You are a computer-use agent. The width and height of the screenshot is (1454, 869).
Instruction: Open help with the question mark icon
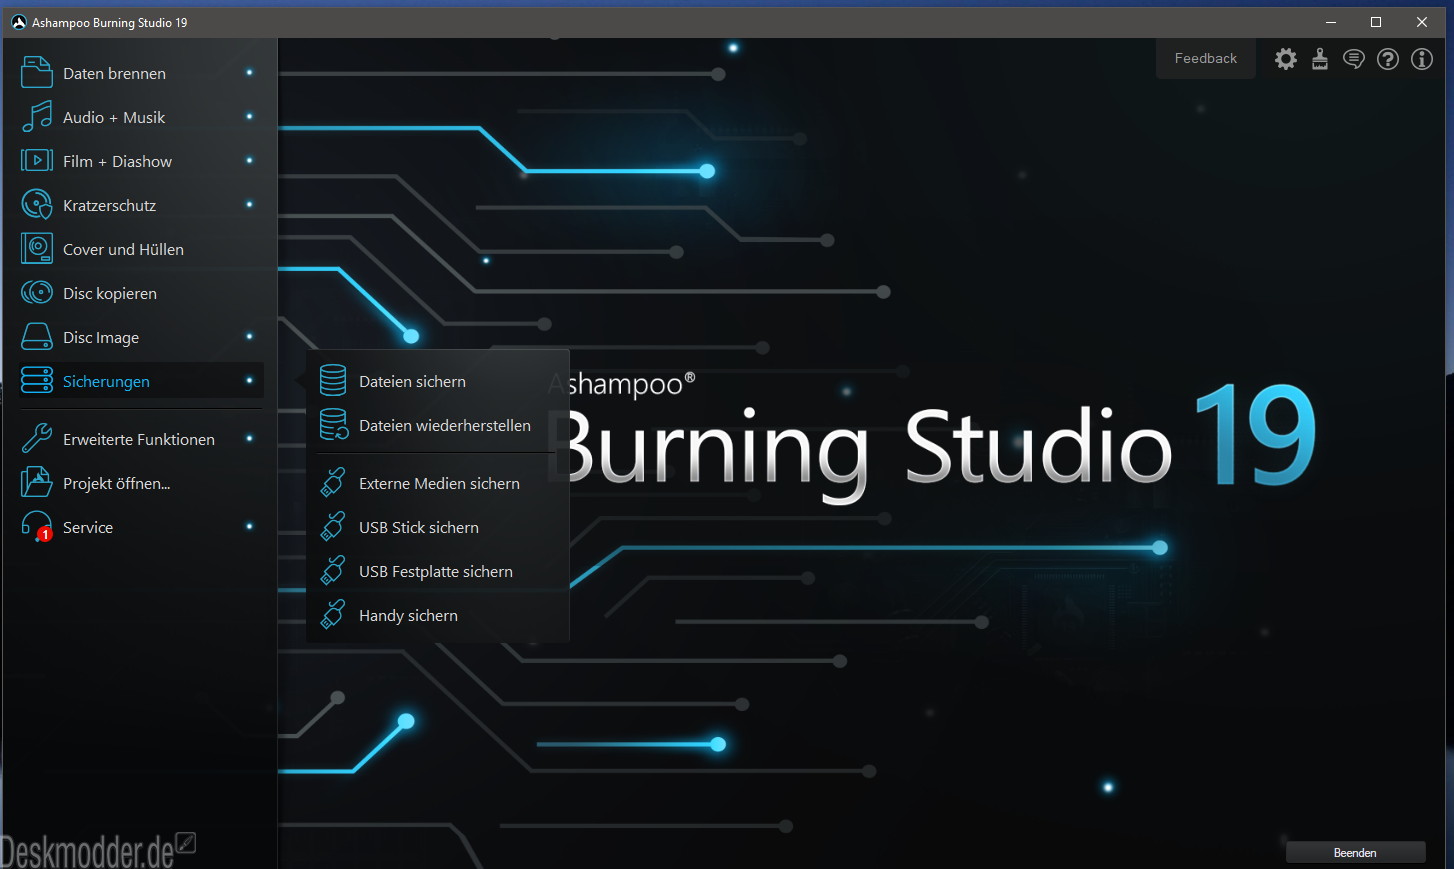click(x=1388, y=59)
